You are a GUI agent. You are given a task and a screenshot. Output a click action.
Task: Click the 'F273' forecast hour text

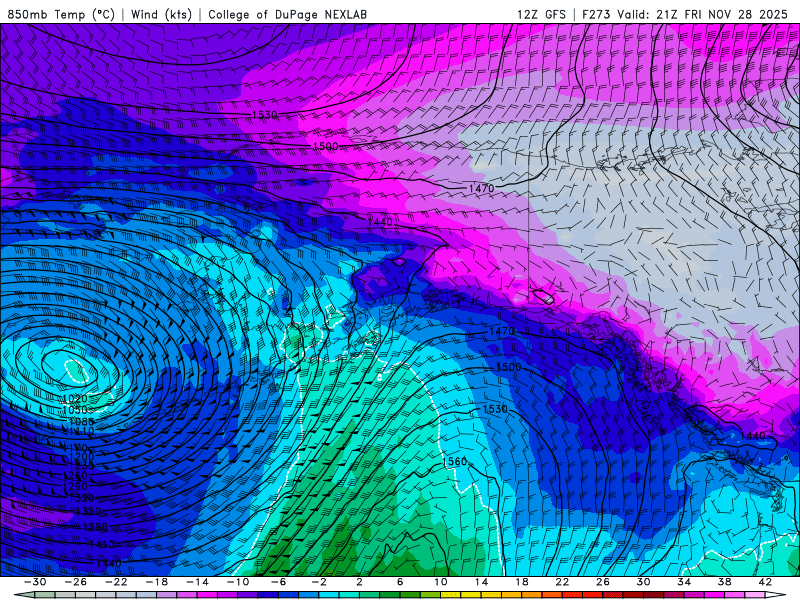(x=596, y=14)
